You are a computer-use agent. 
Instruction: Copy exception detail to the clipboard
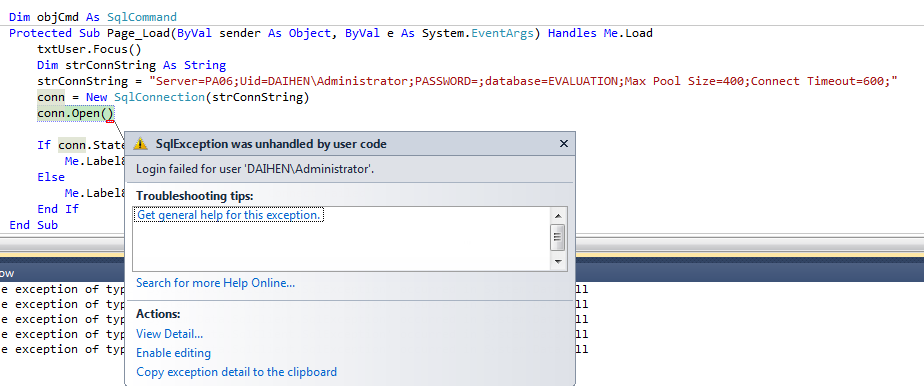[x=236, y=372]
